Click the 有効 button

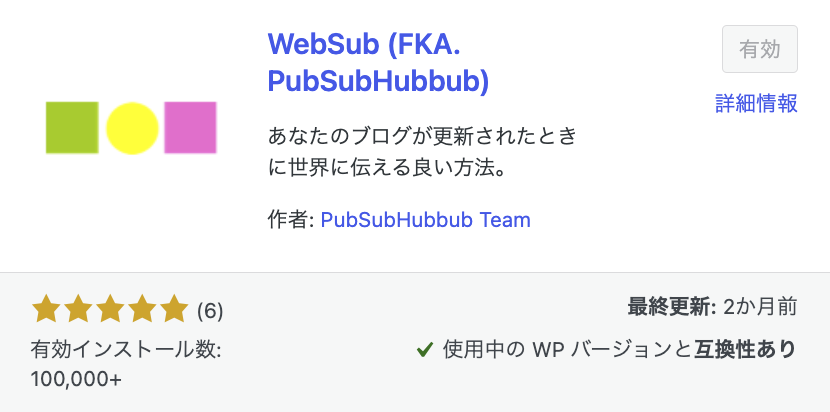760,49
